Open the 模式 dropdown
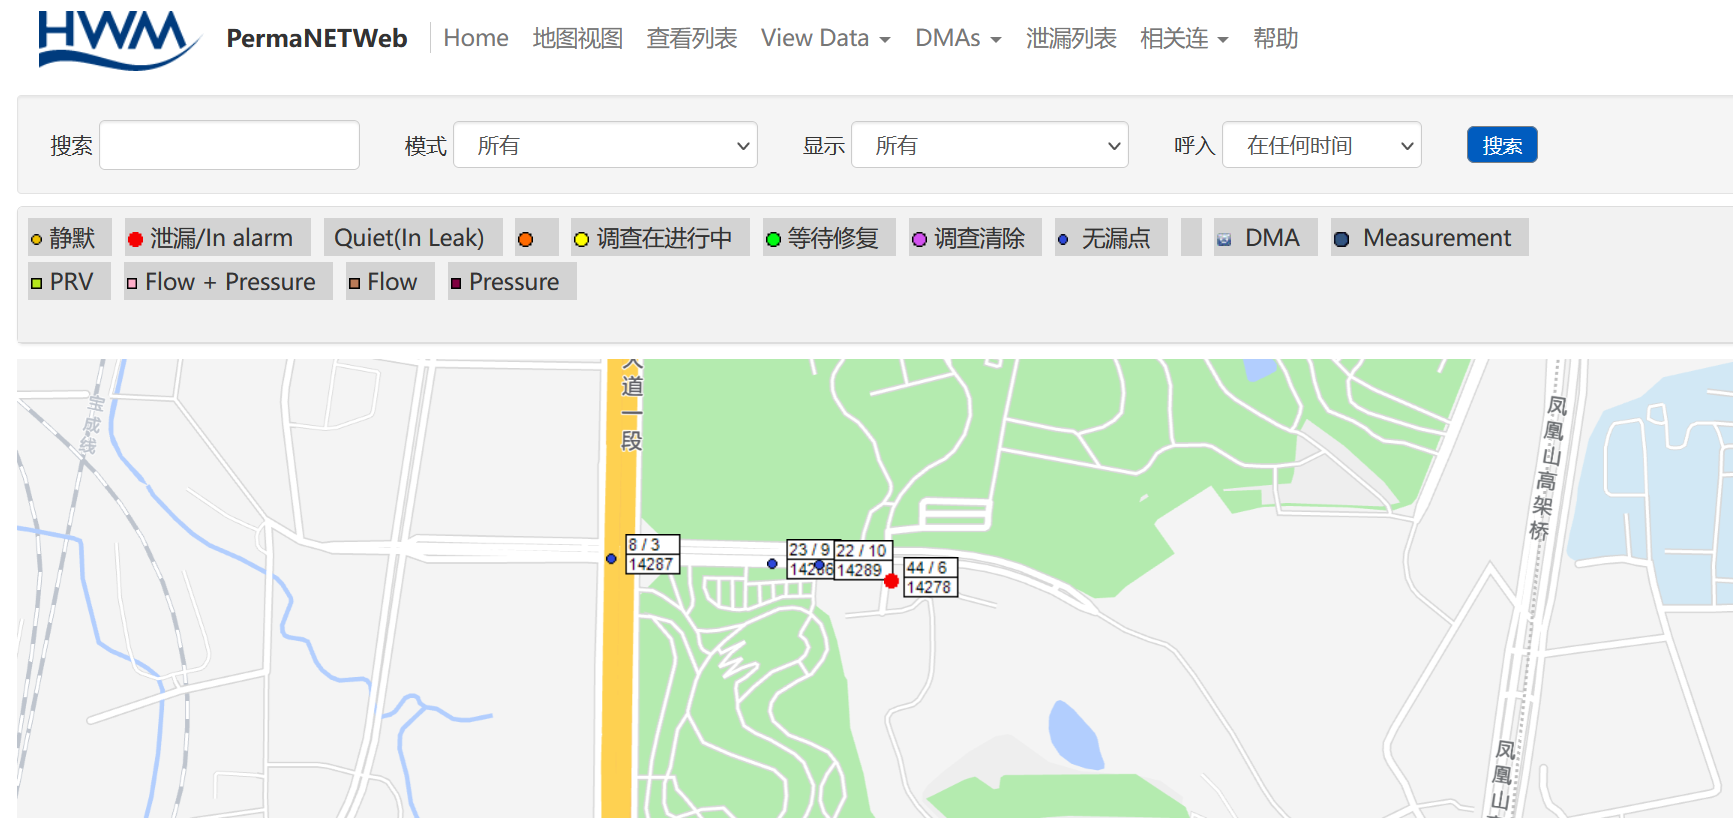The width and height of the screenshot is (1733, 818). coord(605,146)
